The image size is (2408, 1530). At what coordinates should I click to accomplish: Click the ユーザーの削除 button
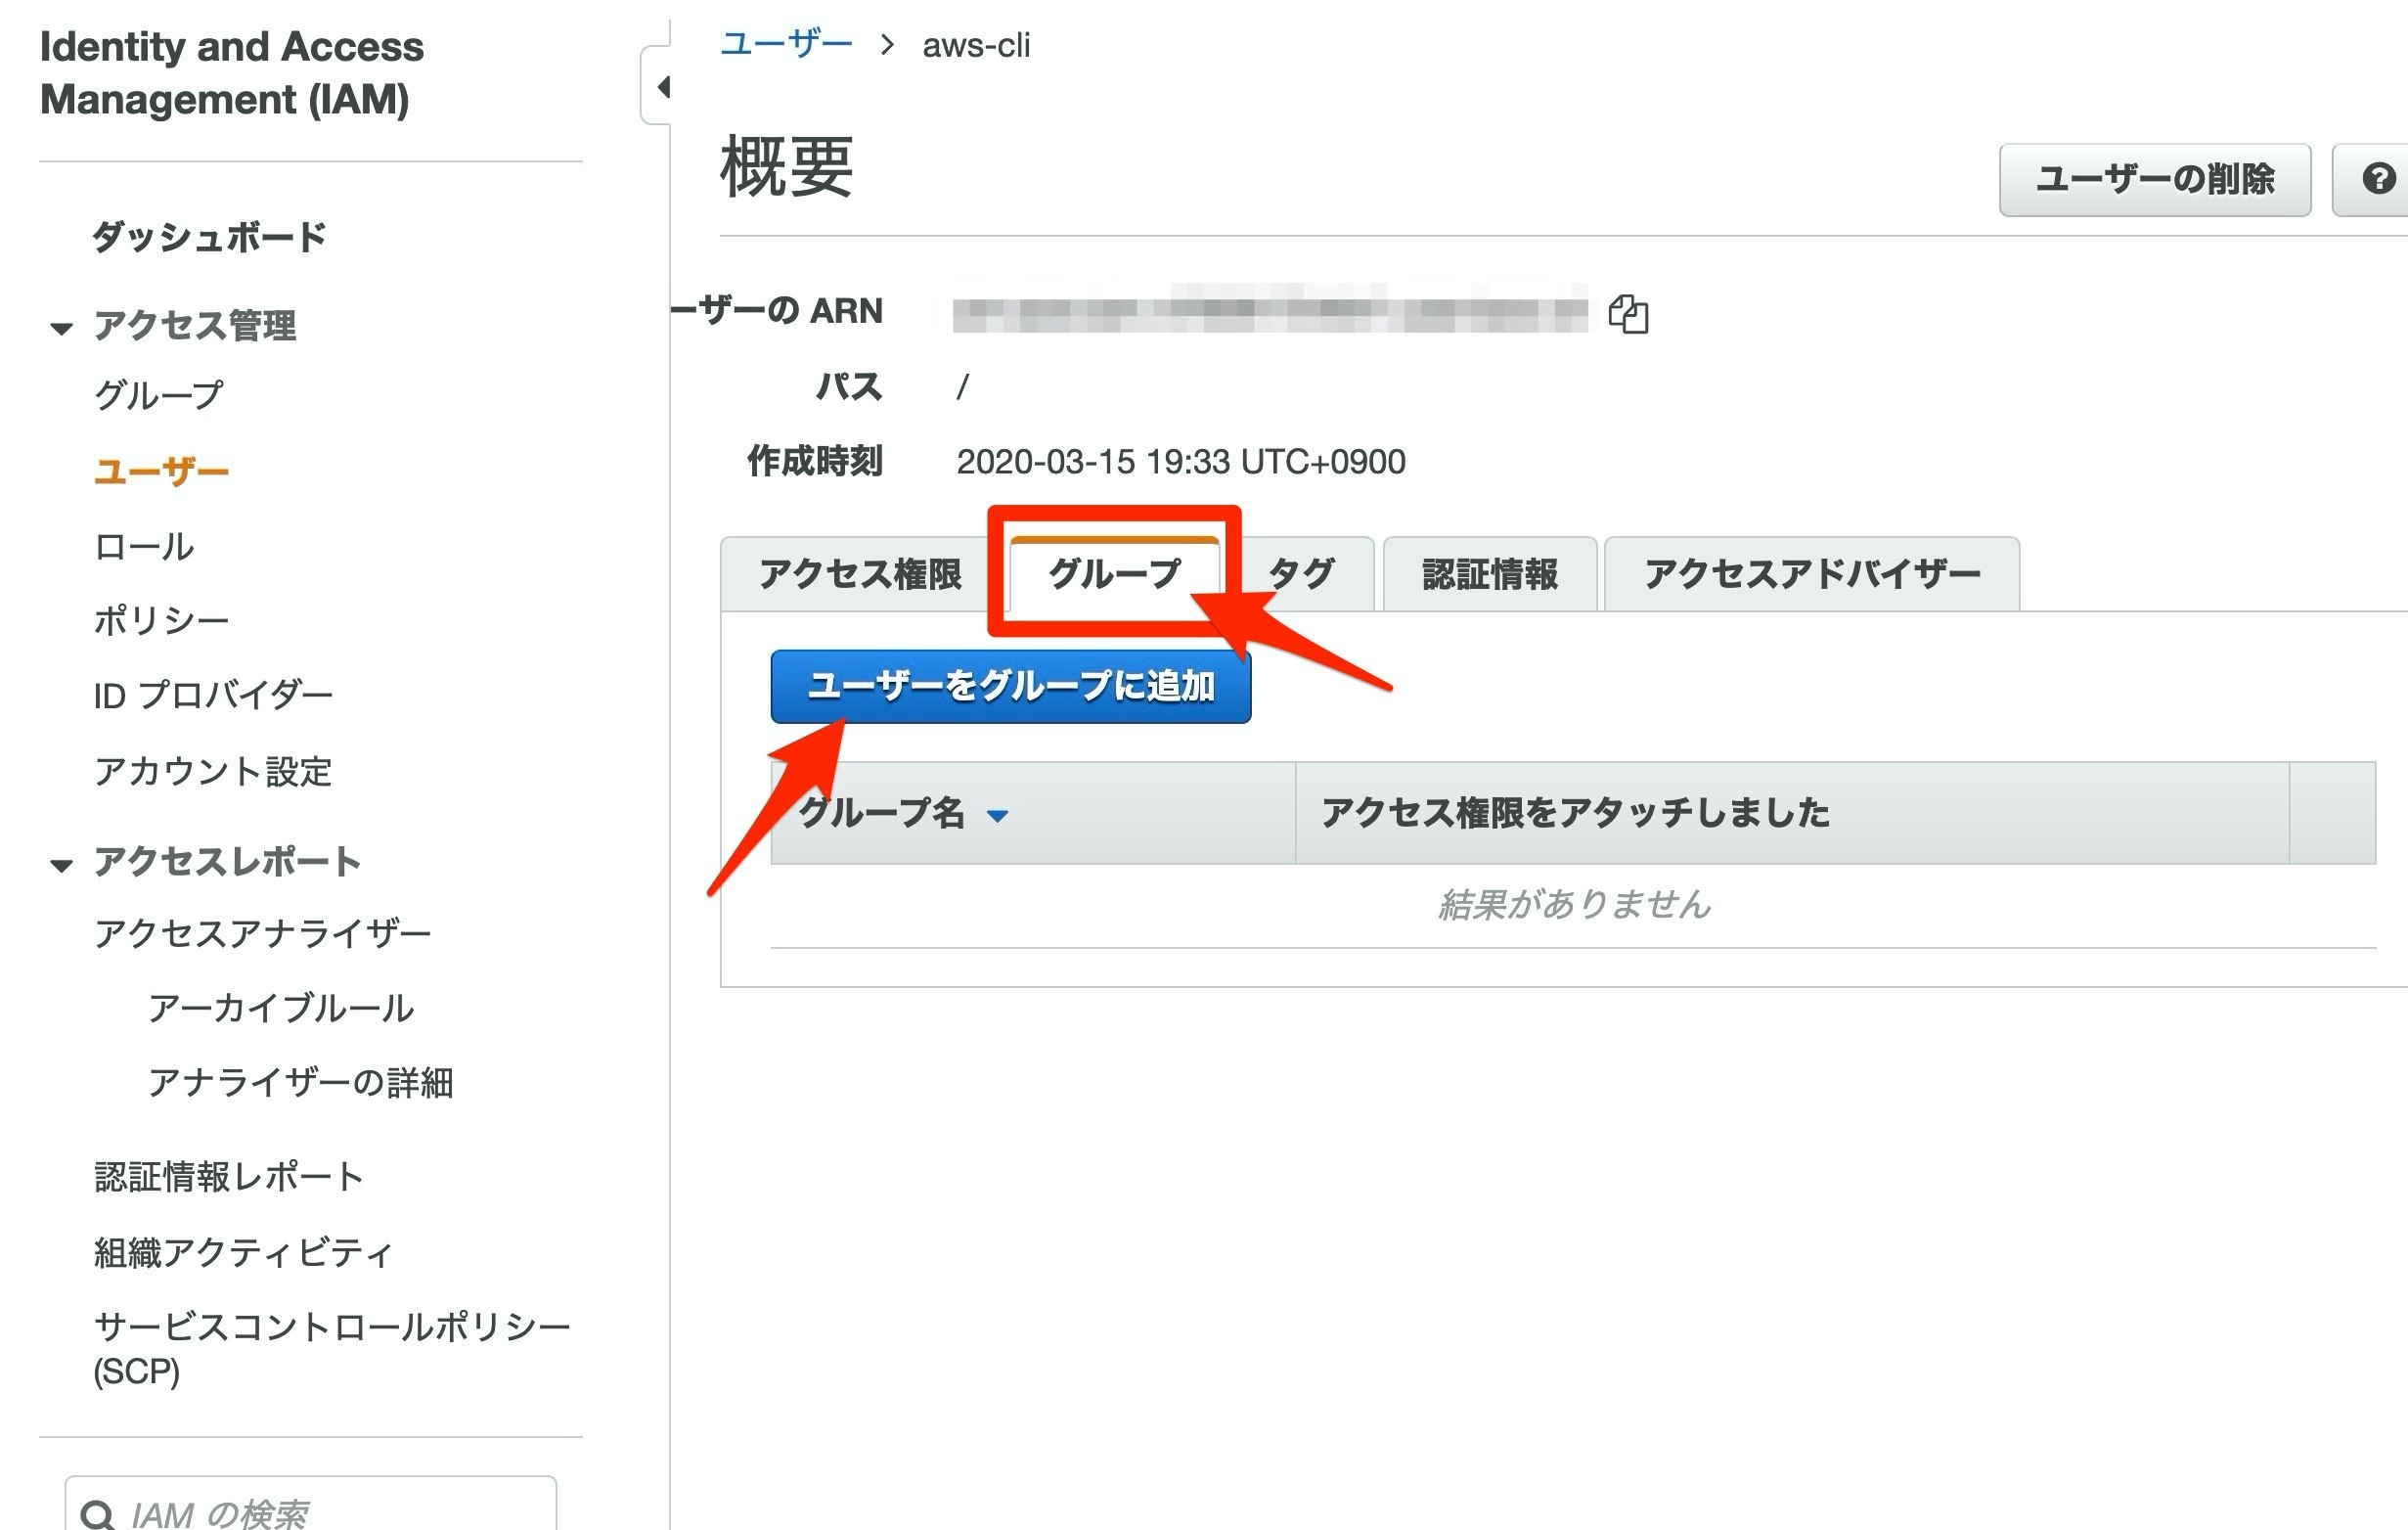click(x=2155, y=179)
